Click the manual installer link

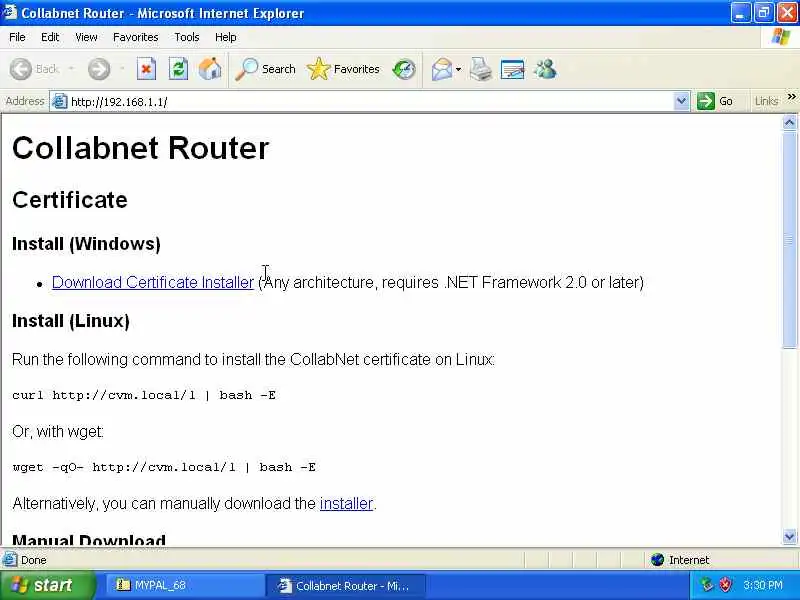pos(346,504)
